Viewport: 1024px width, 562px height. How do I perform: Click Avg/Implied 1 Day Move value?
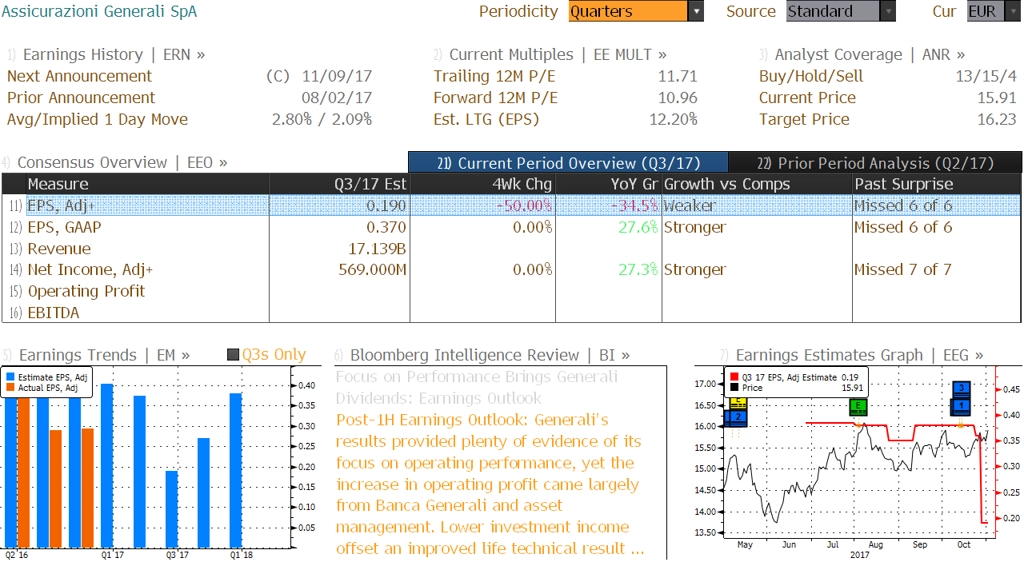[x=322, y=119]
